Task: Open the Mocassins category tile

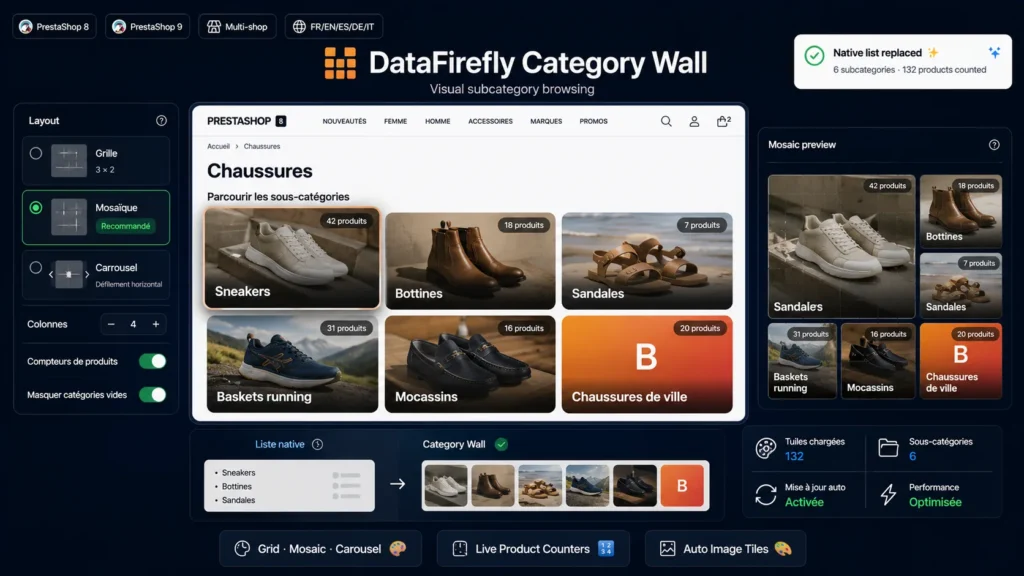Action: point(470,364)
